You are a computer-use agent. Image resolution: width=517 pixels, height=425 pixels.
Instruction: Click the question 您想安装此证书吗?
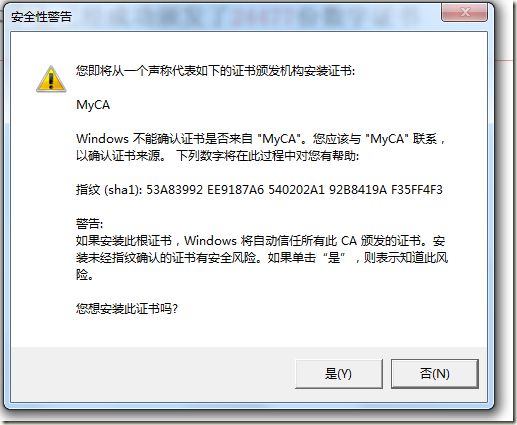127,309
